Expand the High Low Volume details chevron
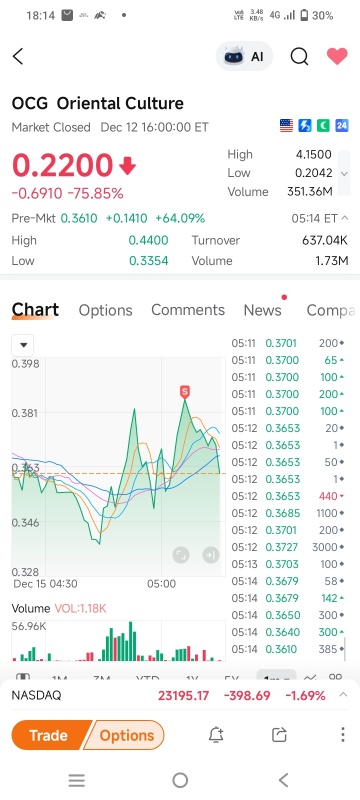The image size is (360, 800). [x=345, y=173]
